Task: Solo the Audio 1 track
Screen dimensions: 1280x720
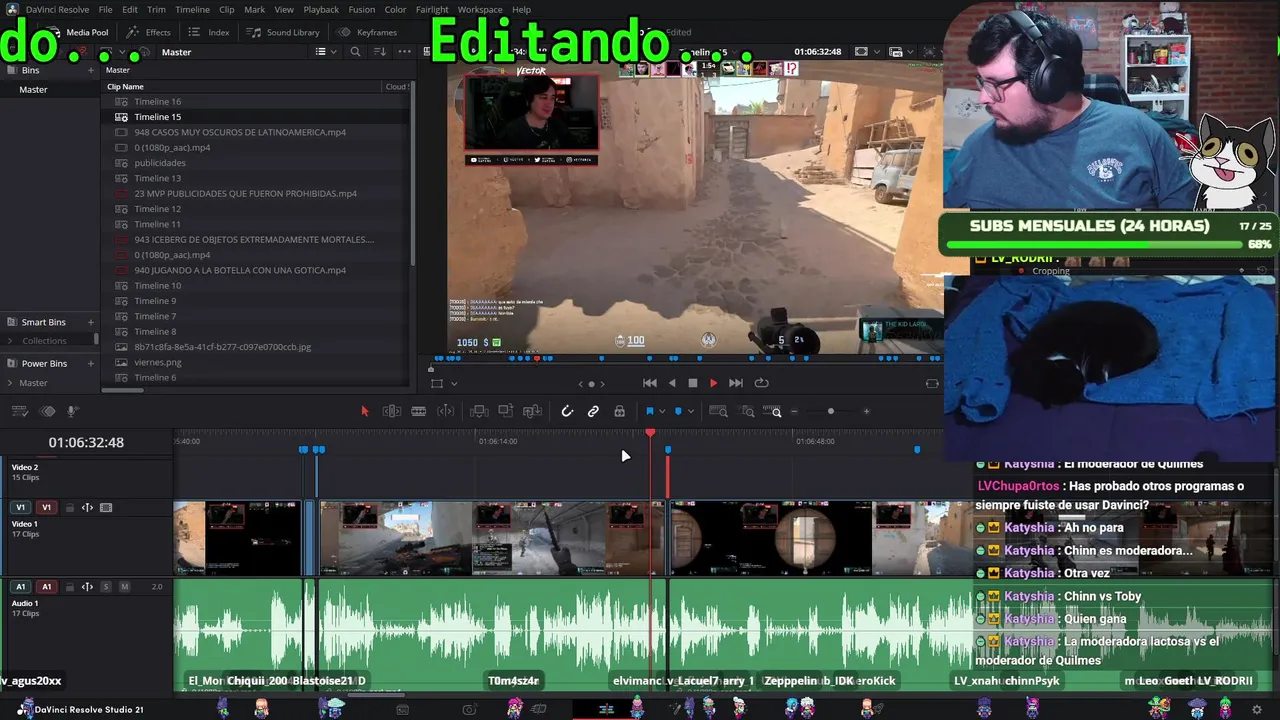Action: point(106,587)
